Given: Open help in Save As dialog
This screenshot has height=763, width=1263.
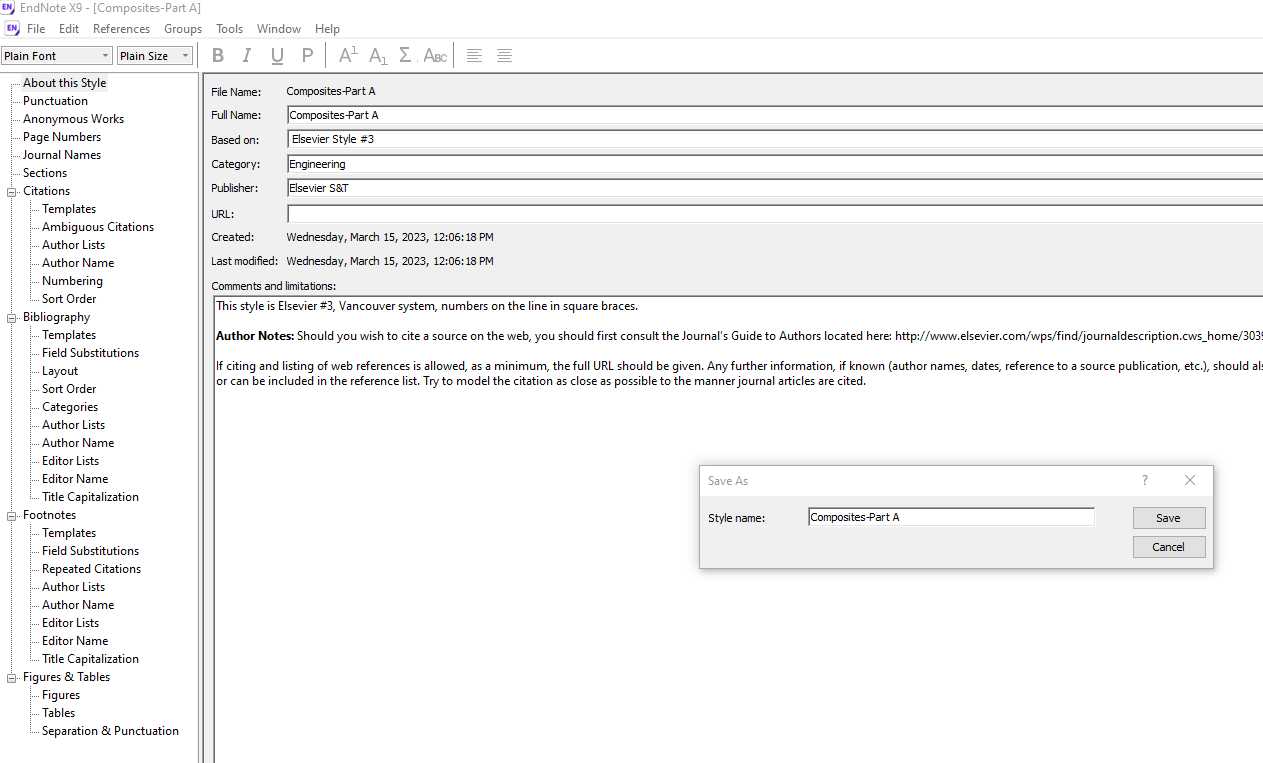Looking at the screenshot, I should click(x=1145, y=481).
